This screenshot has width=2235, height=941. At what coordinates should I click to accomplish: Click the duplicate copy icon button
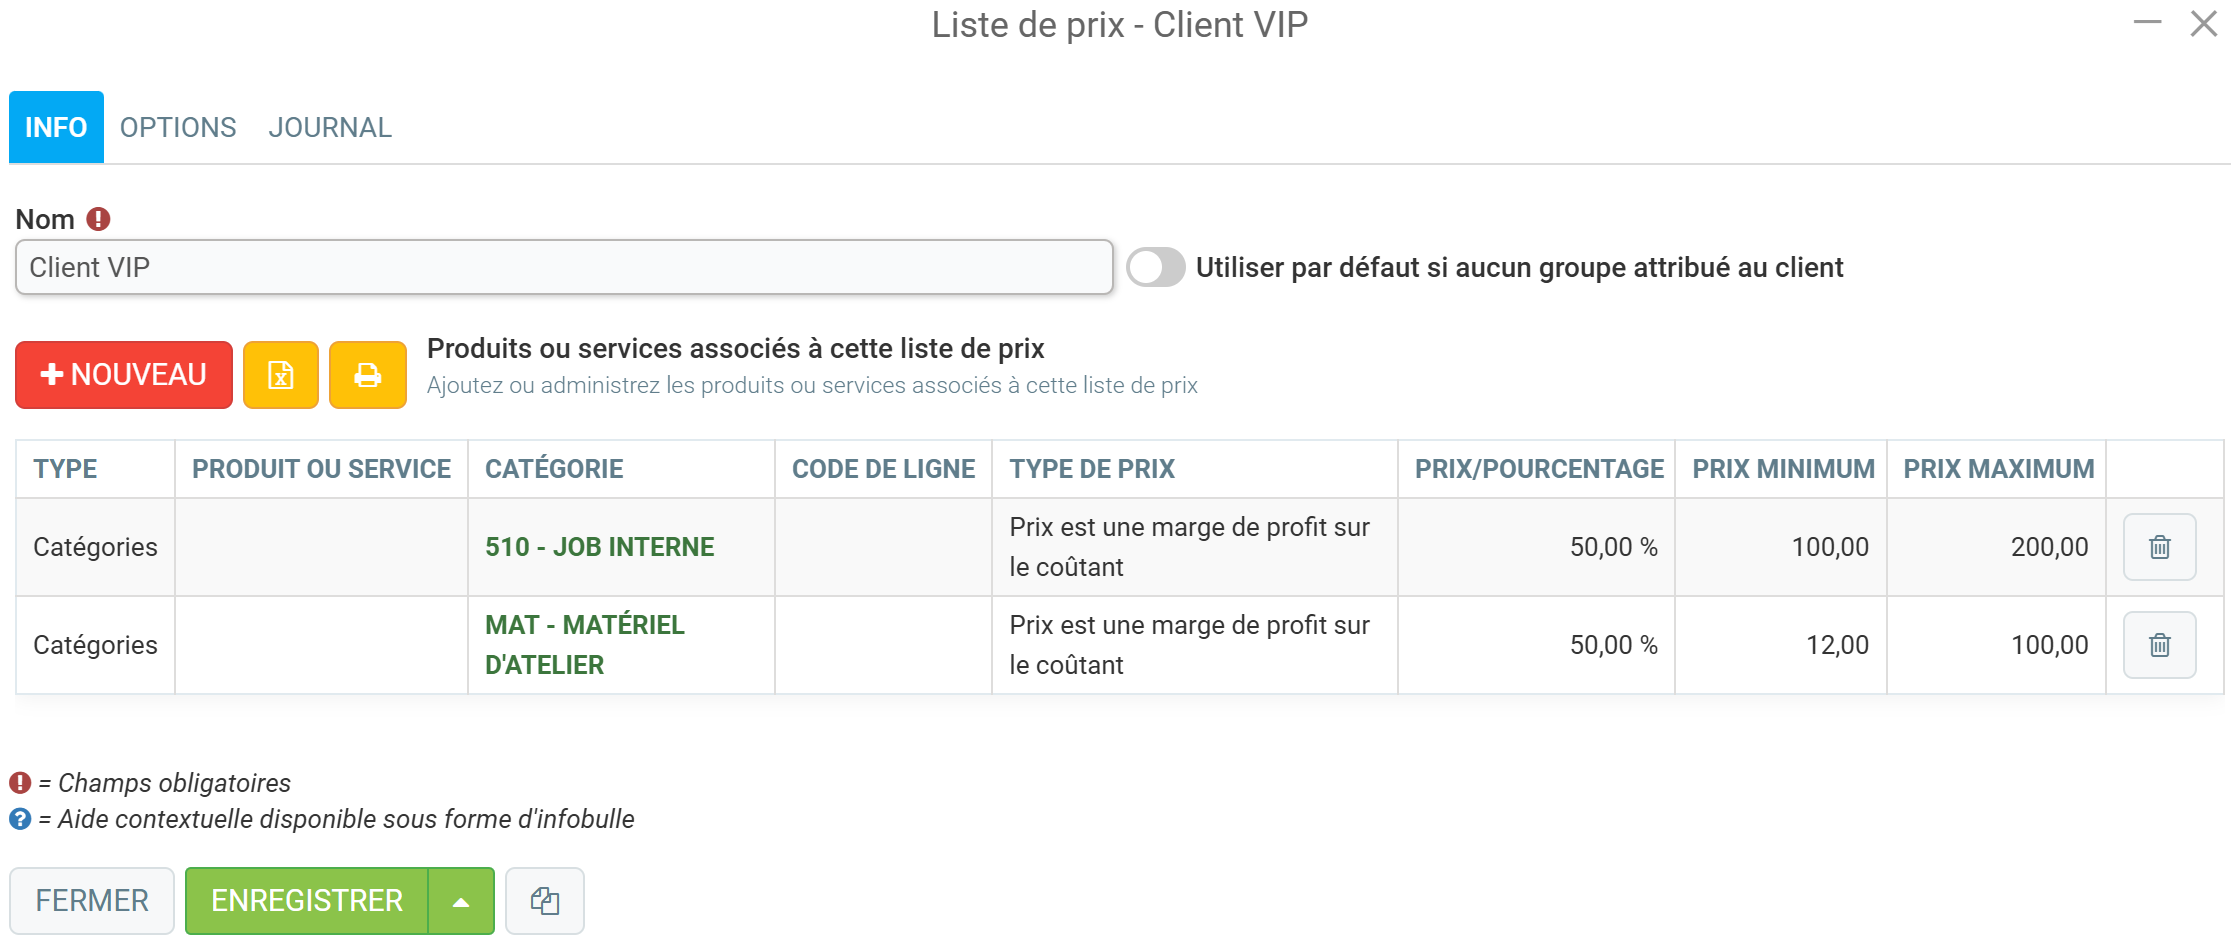[545, 901]
